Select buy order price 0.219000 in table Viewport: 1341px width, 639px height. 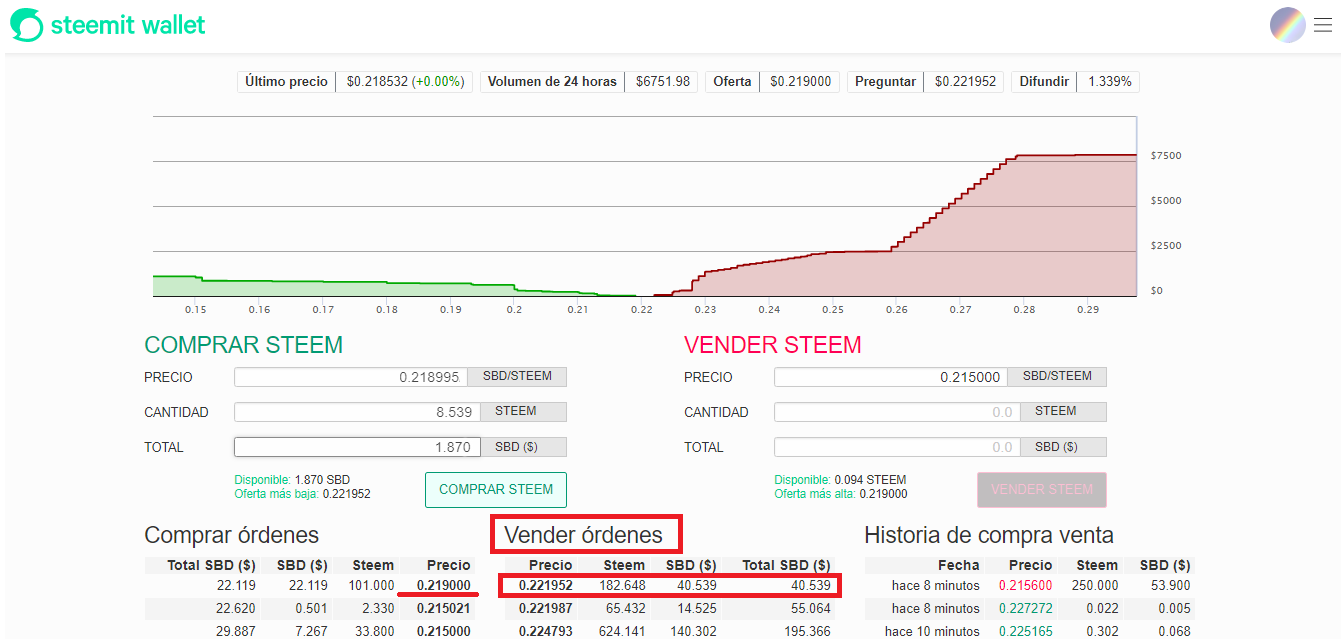444,585
